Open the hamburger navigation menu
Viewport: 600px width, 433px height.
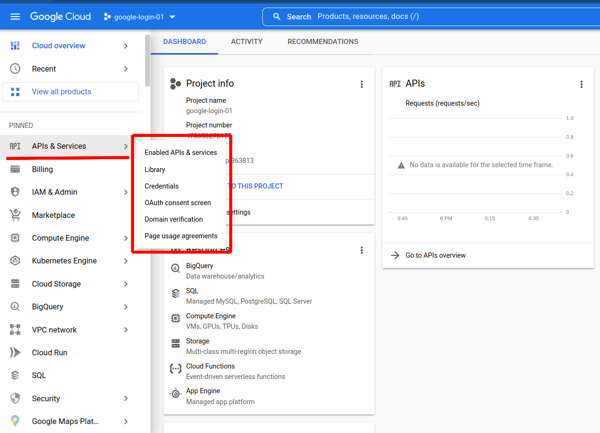(15, 16)
